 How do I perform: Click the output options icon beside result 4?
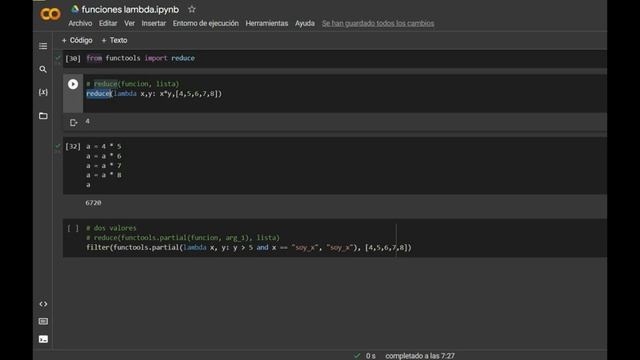(x=73, y=122)
